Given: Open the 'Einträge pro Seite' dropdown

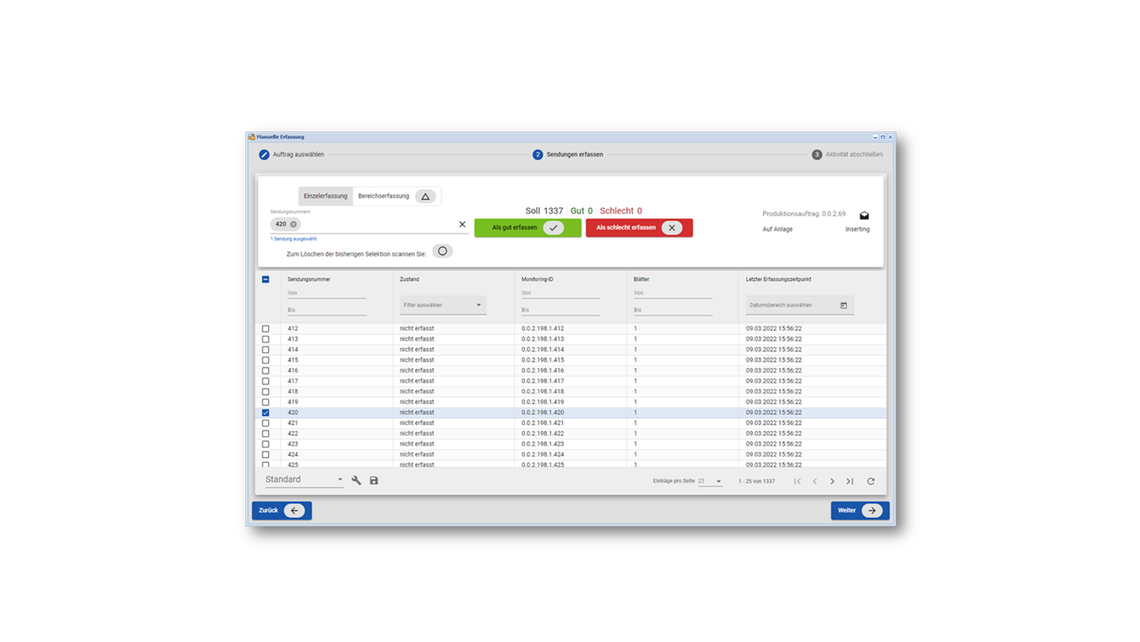Looking at the screenshot, I should [x=710, y=482].
